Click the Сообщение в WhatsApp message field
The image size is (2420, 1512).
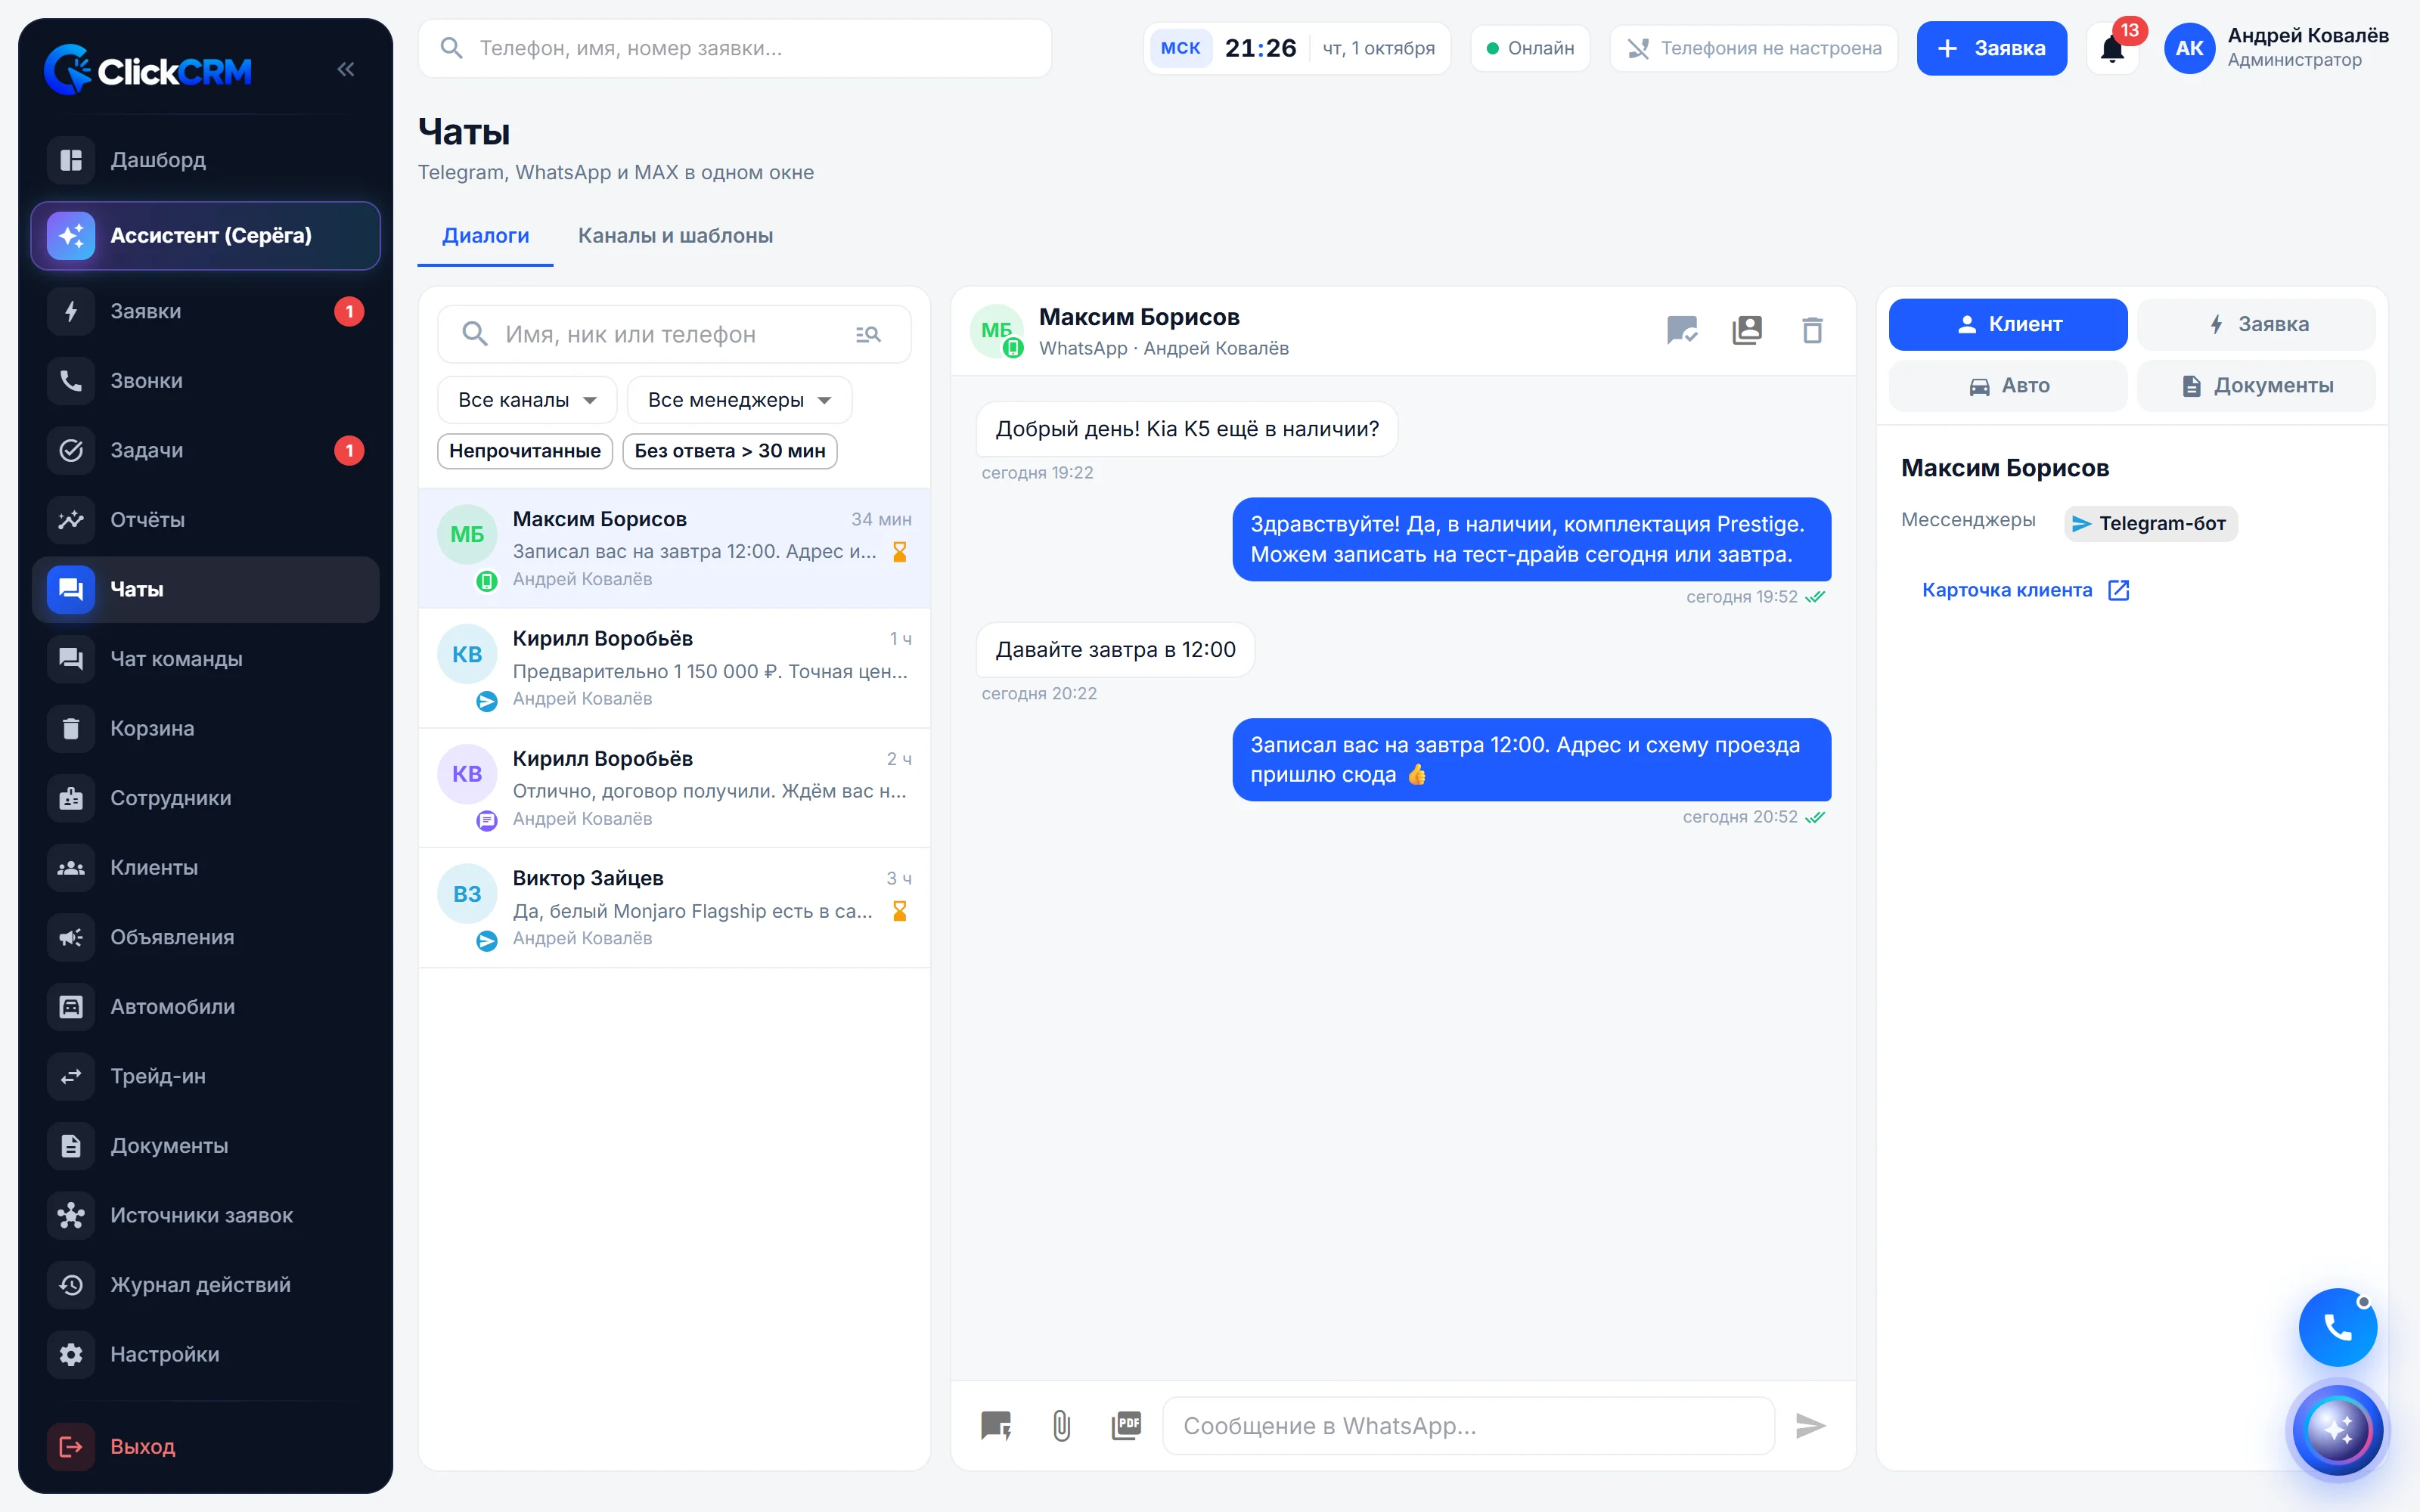tap(1468, 1425)
